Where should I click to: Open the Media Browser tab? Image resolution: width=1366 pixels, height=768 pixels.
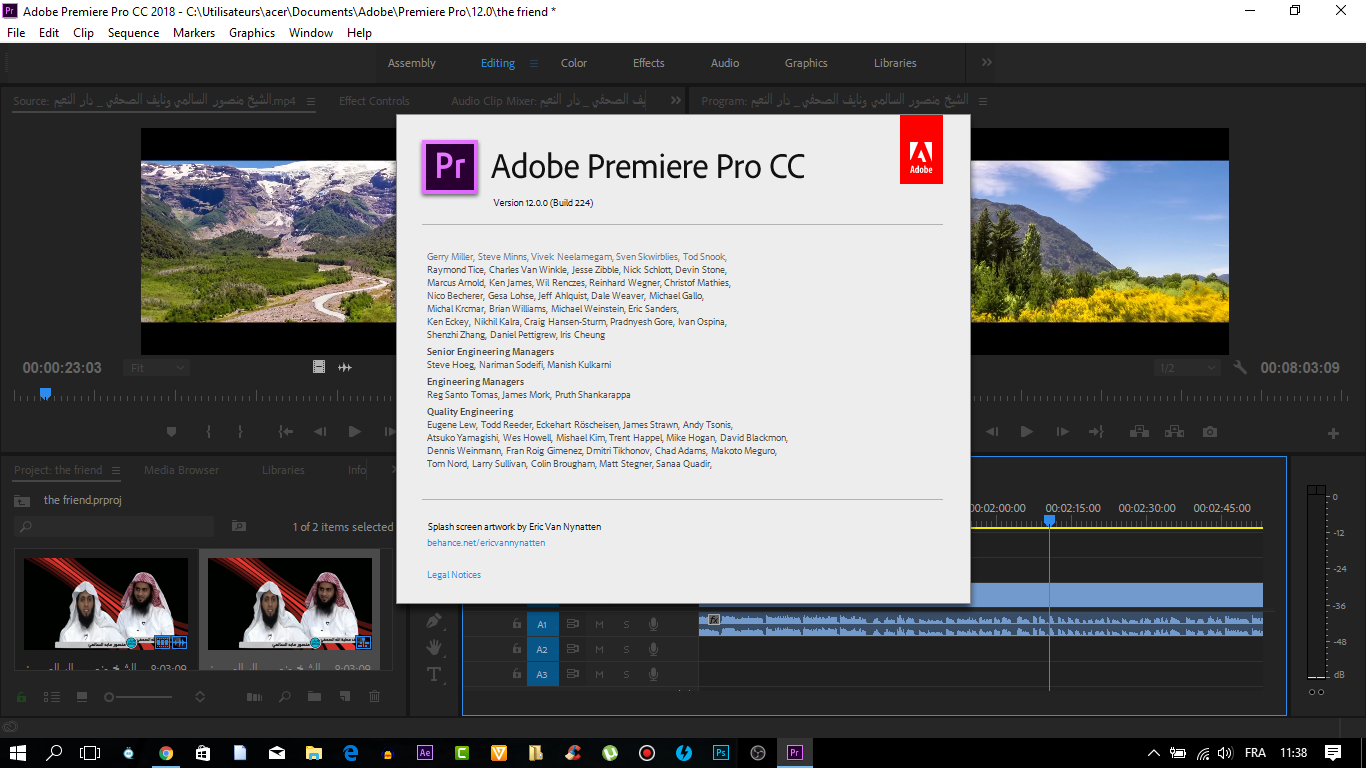click(x=181, y=470)
